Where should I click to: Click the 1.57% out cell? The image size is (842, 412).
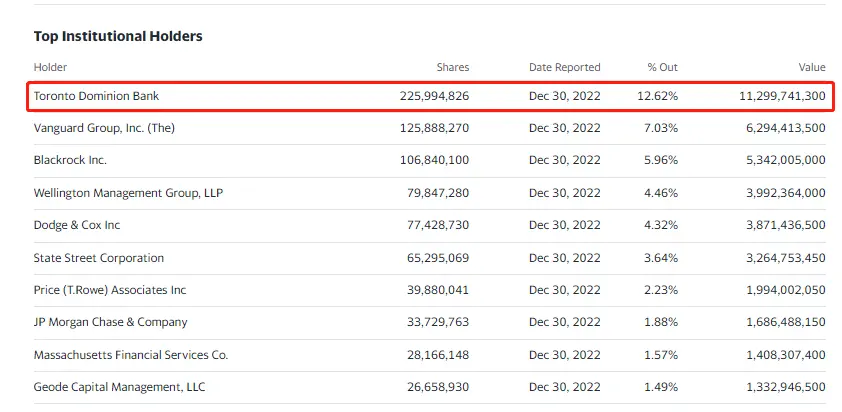[661, 355]
